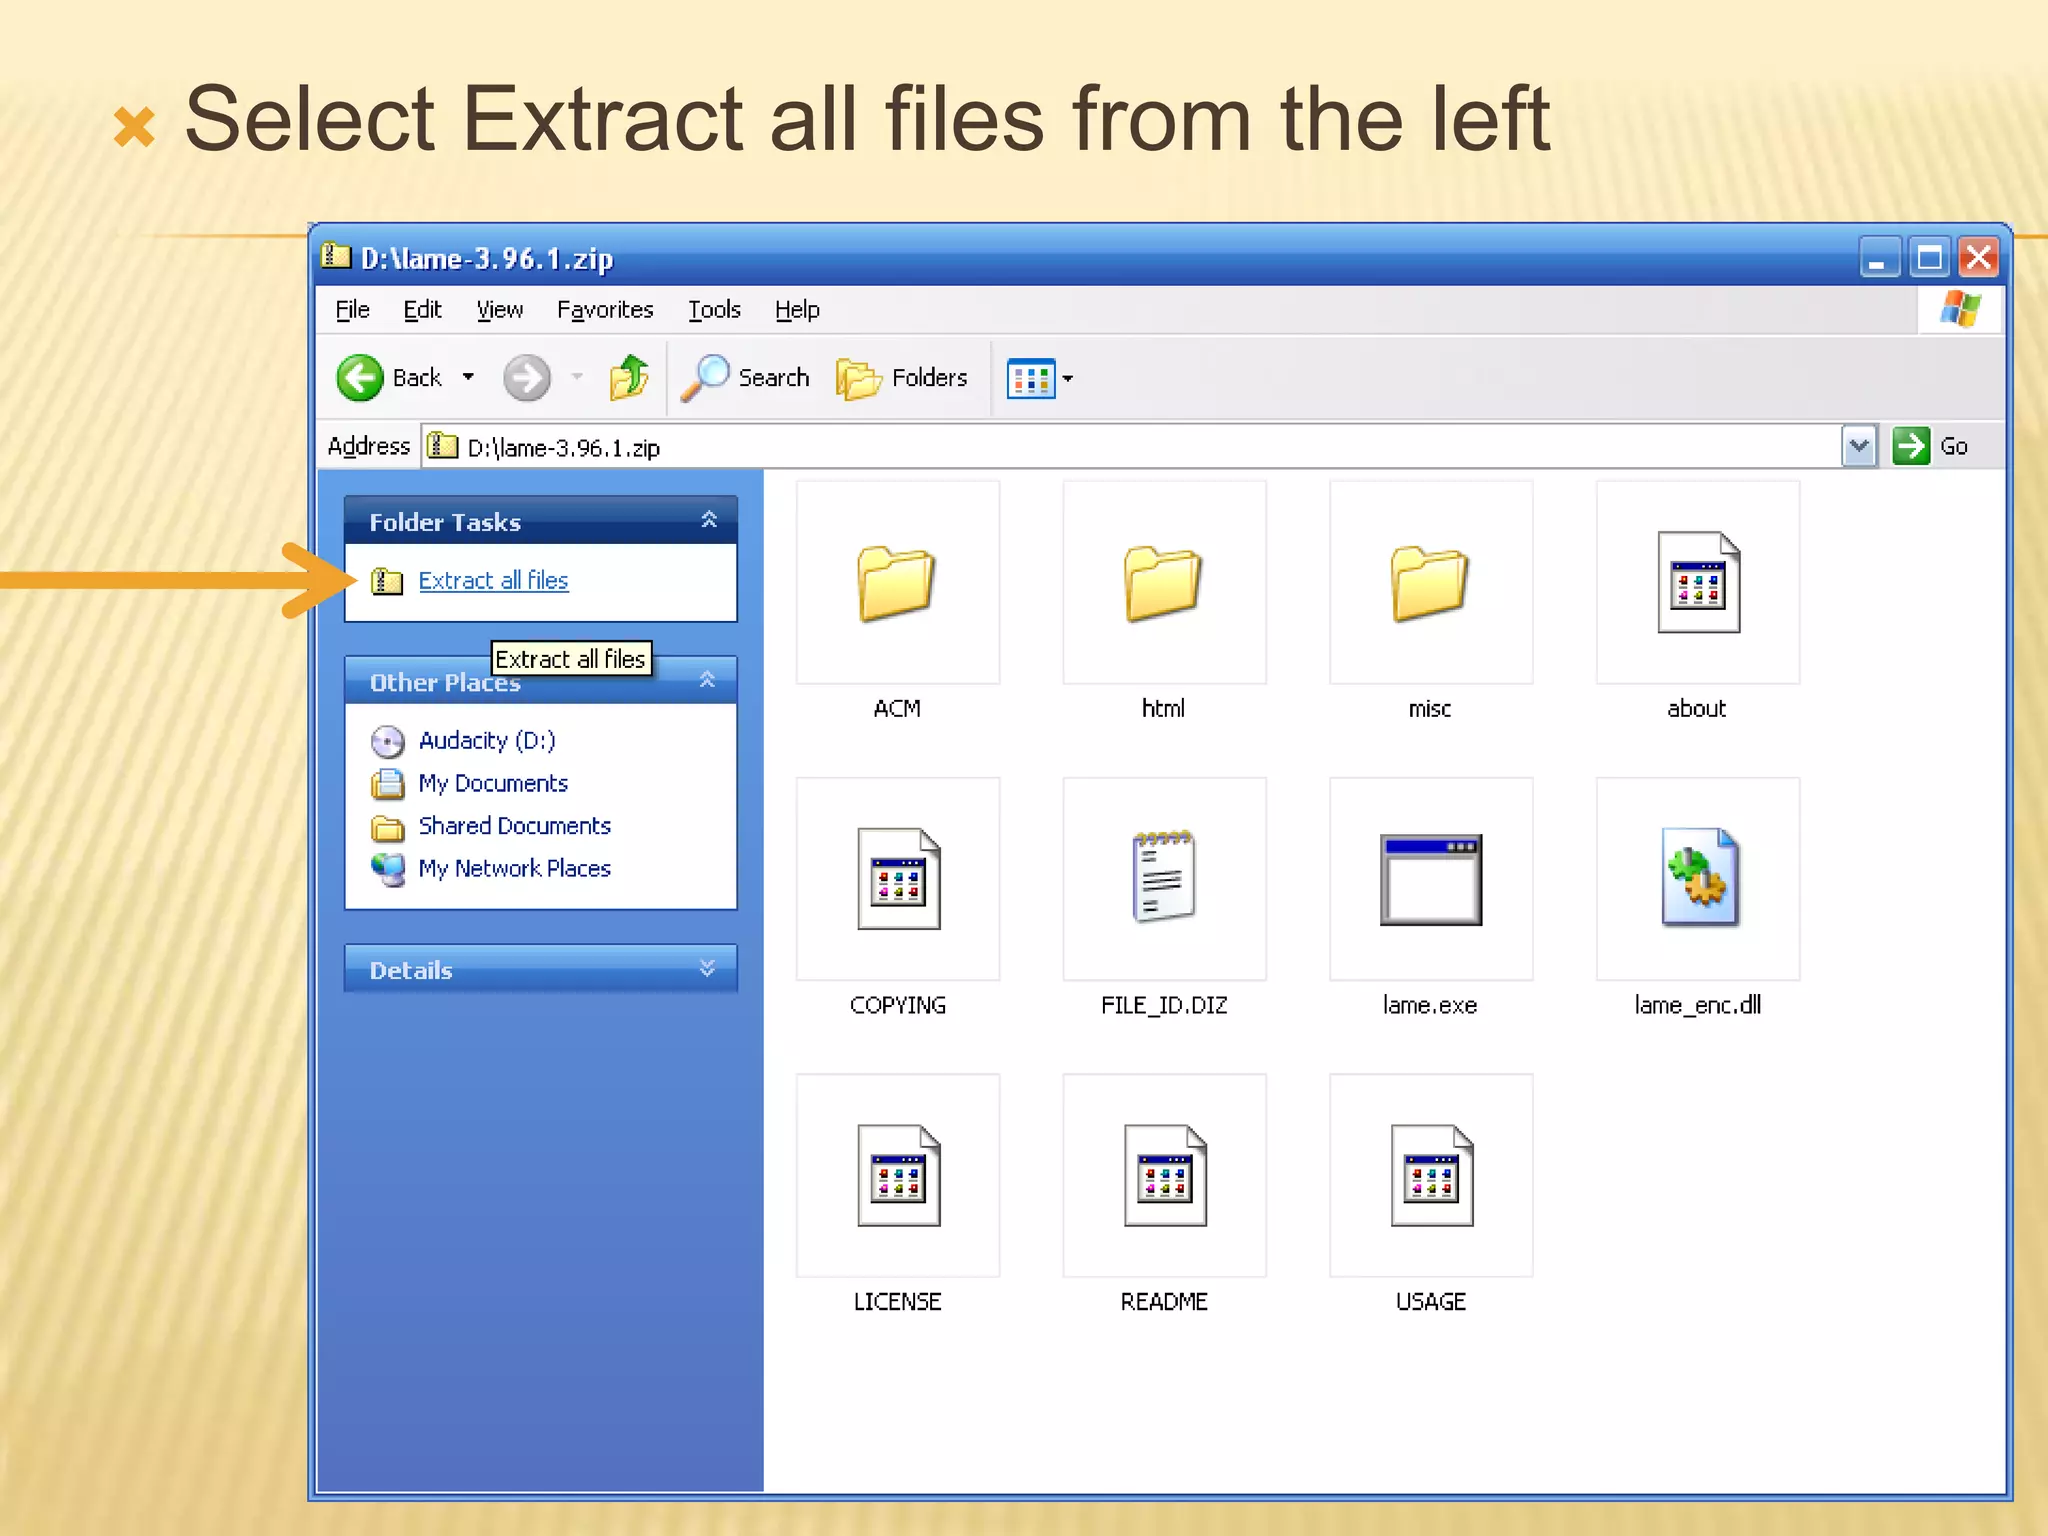Click the LICENSE file name label
This screenshot has width=2048, height=1536.
tap(897, 1302)
